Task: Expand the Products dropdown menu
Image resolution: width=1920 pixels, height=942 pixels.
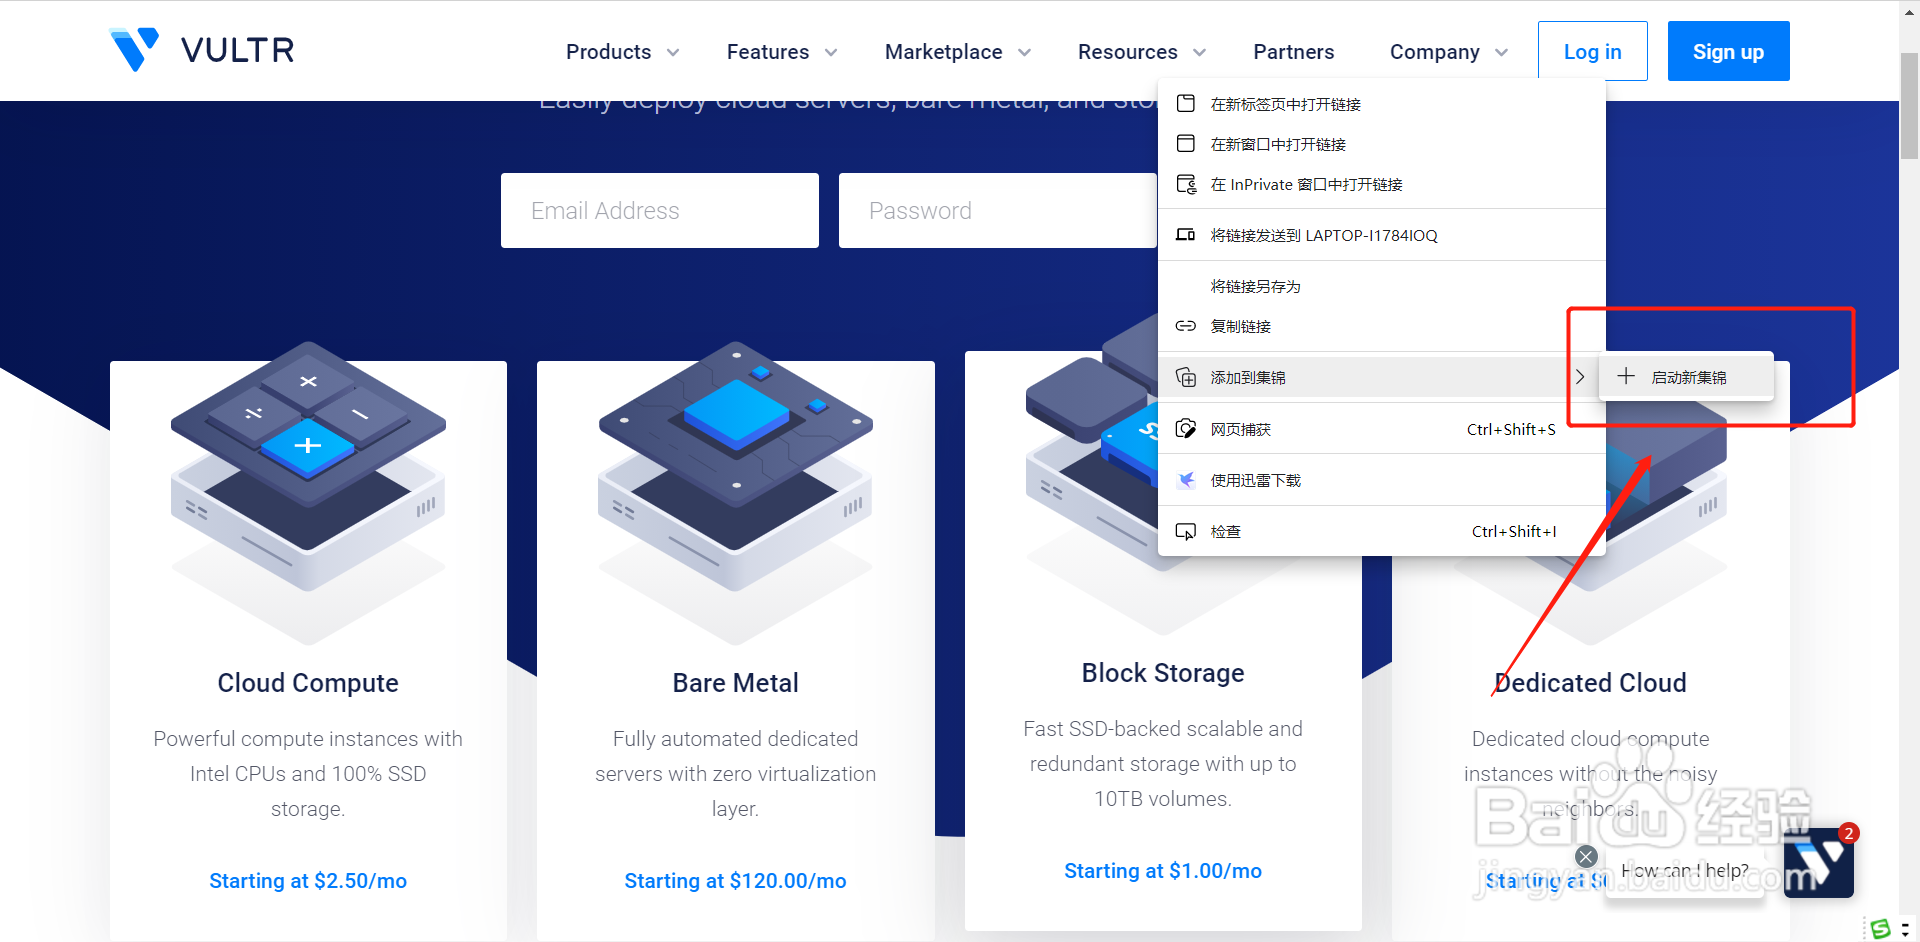Action: [622, 52]
